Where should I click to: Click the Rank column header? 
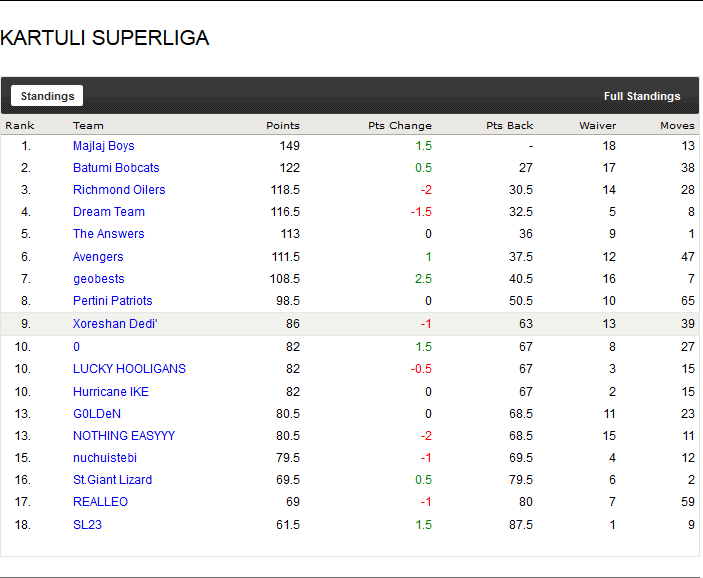tap(20, 126)
